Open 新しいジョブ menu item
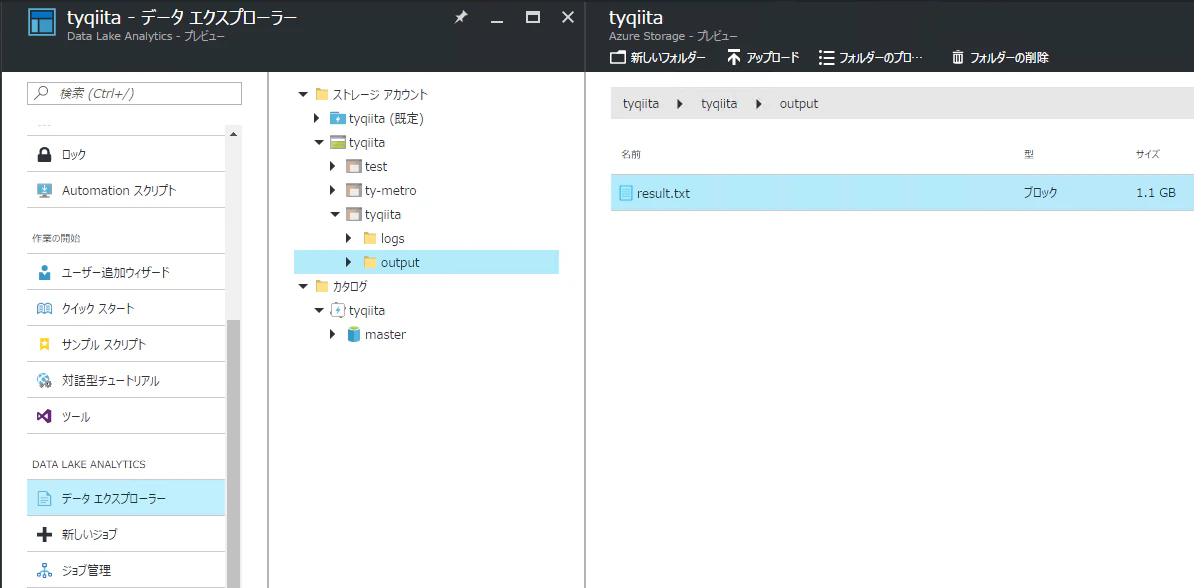The height and width of the screenshot is (588, 1194). (x=126, y=534)
